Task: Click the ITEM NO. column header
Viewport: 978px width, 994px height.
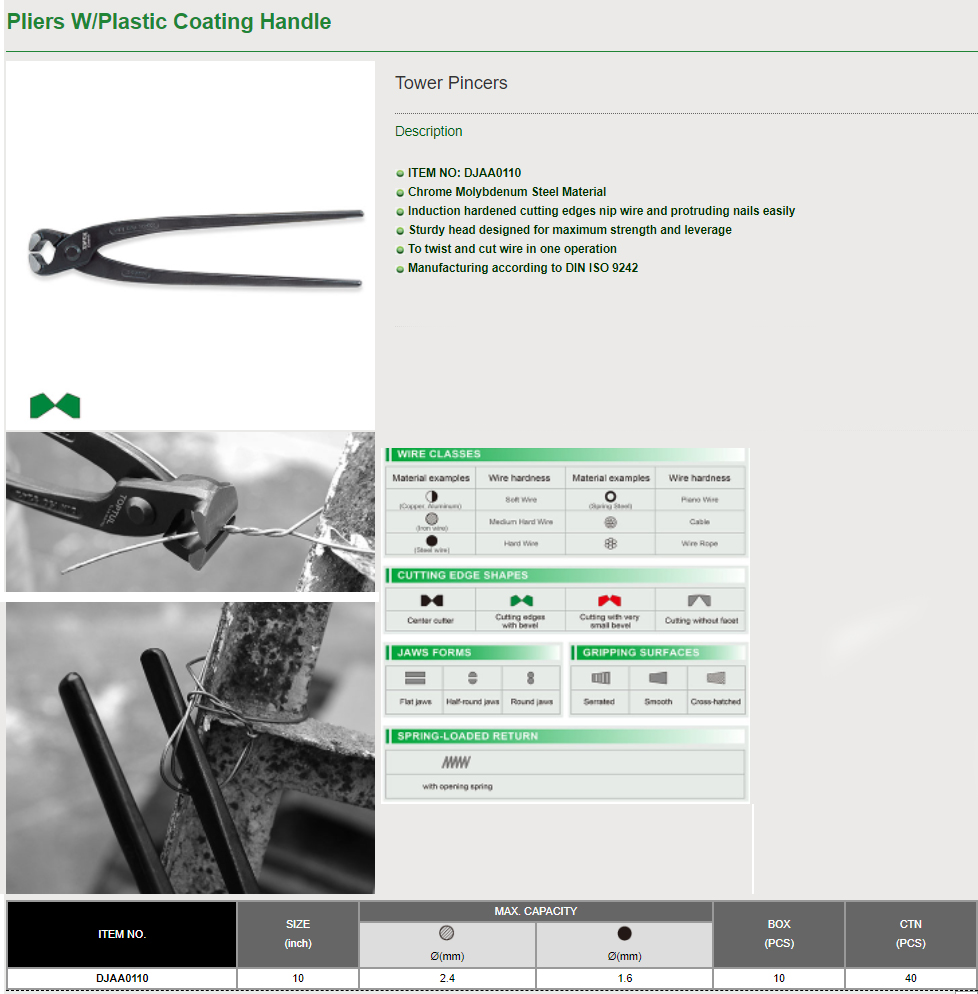Action: [x=122, y=934]
